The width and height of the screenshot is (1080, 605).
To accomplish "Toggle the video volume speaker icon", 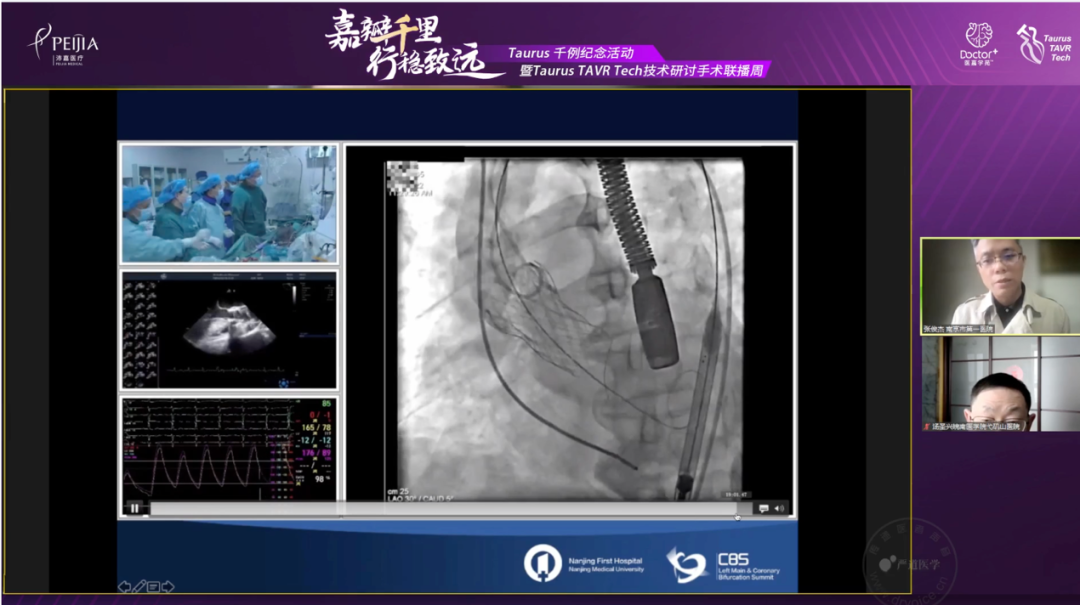I will (779, 508).
